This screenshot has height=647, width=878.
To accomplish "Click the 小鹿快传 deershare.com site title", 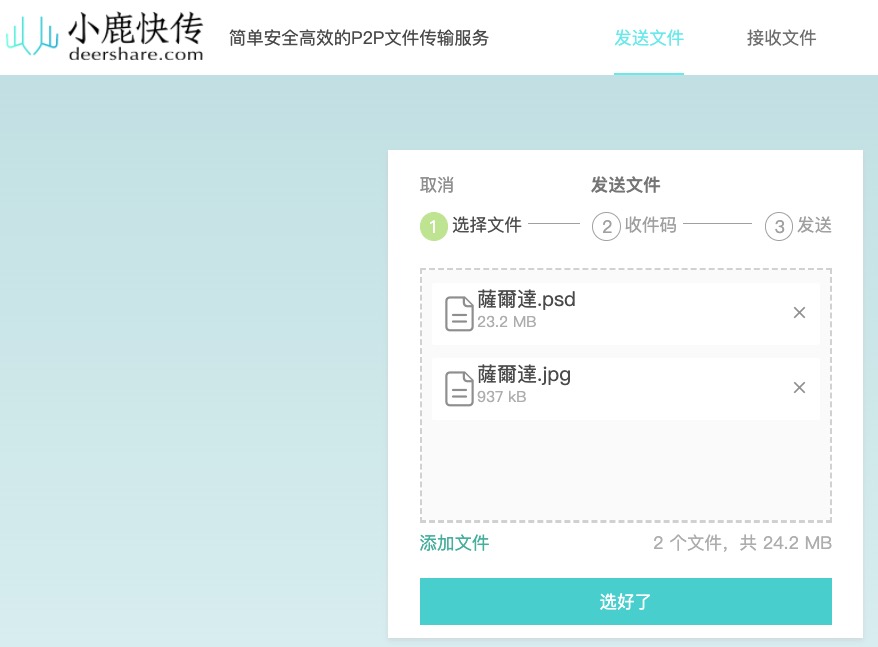I will click(x=136, y=37).
